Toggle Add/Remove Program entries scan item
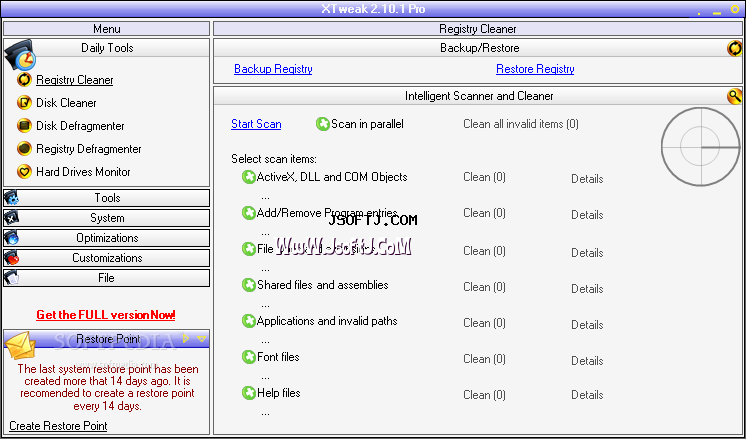This screenshot has height=439, width=746. [249, 213]
